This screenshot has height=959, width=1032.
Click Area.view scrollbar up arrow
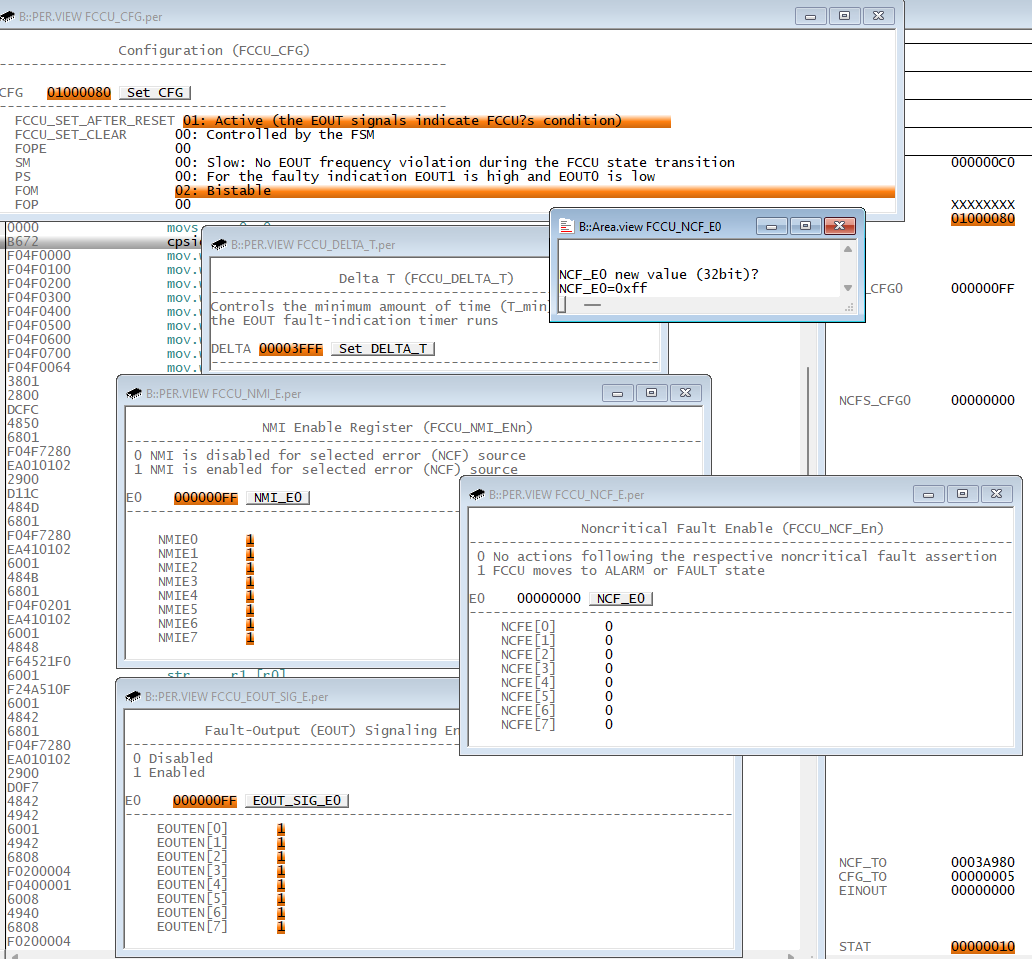click(x=848, y=249)
